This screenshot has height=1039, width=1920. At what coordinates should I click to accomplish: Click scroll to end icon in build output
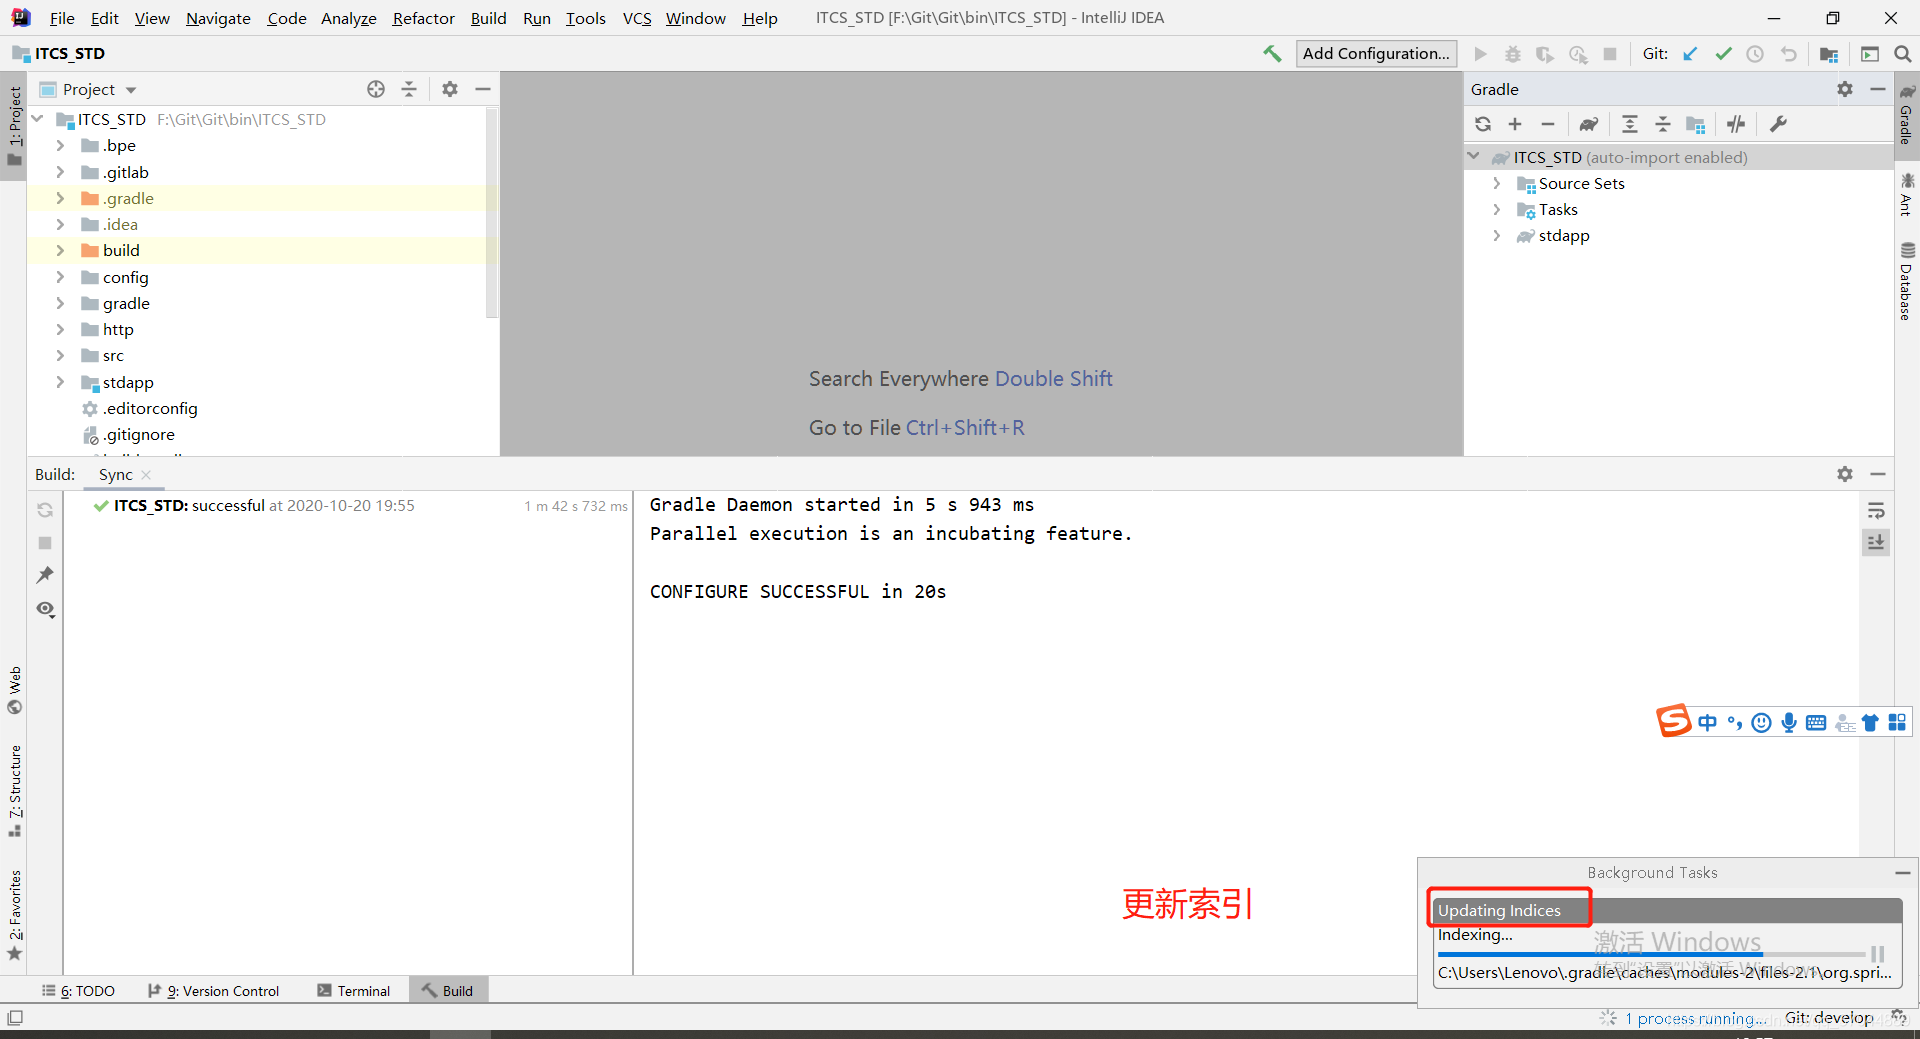1876,542
